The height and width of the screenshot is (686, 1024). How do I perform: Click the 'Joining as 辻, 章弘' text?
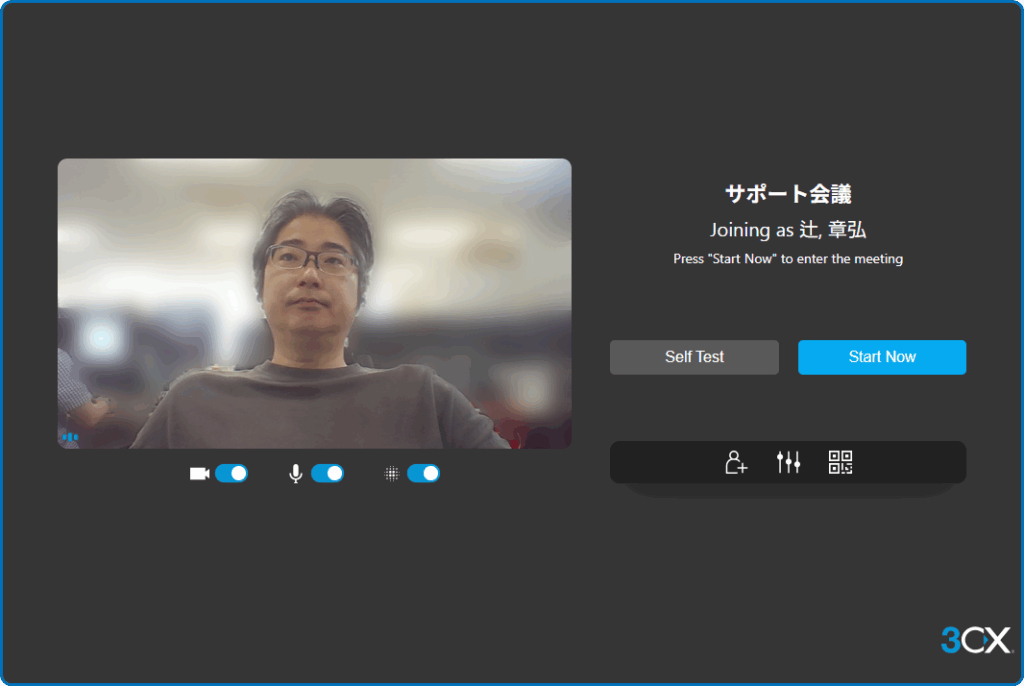(788, 230)
